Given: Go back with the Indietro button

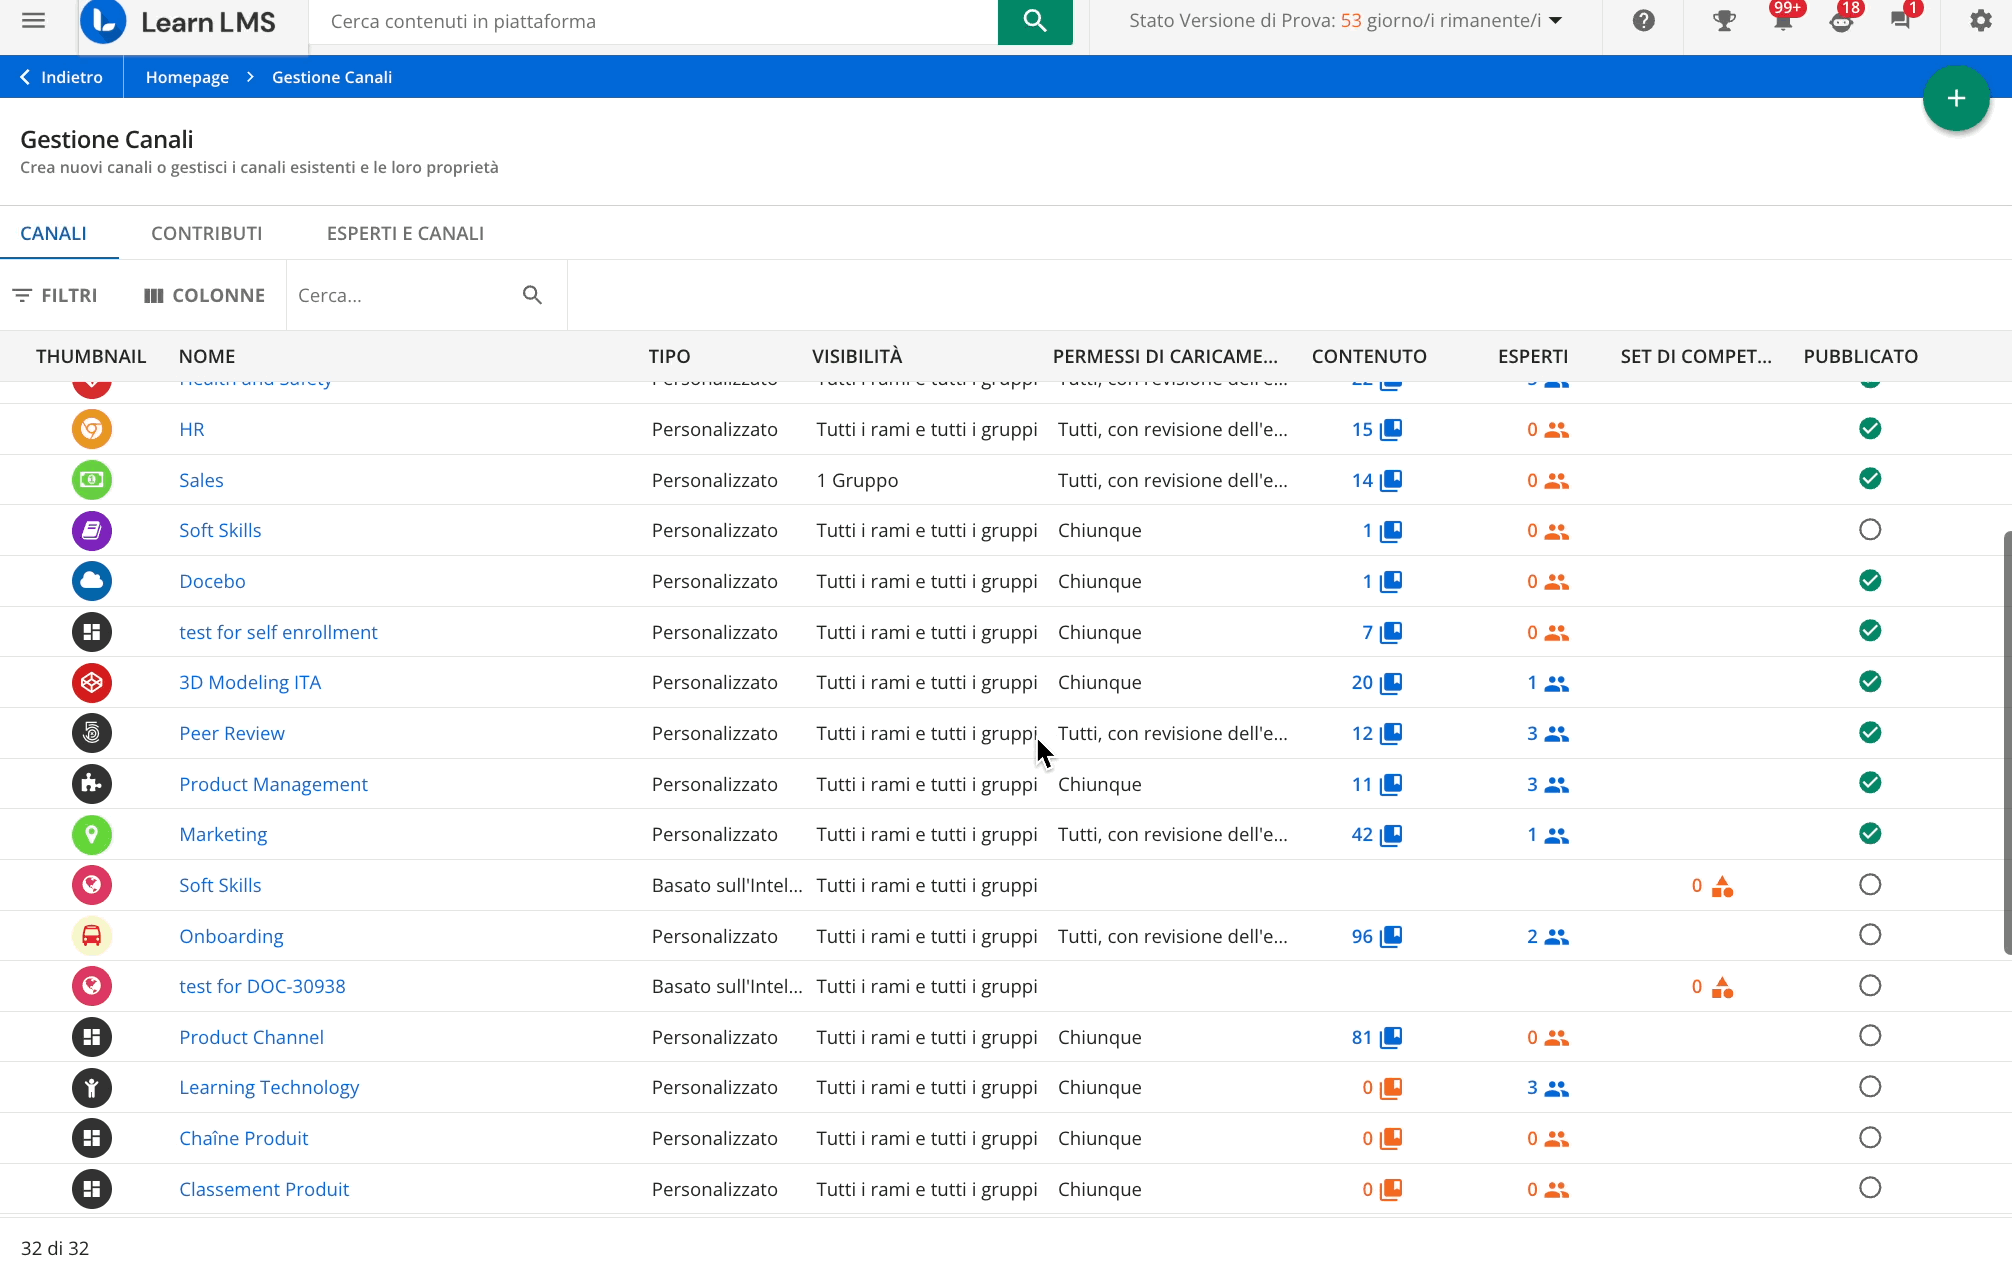Looking at the screenshot, I should click(61, 77).
